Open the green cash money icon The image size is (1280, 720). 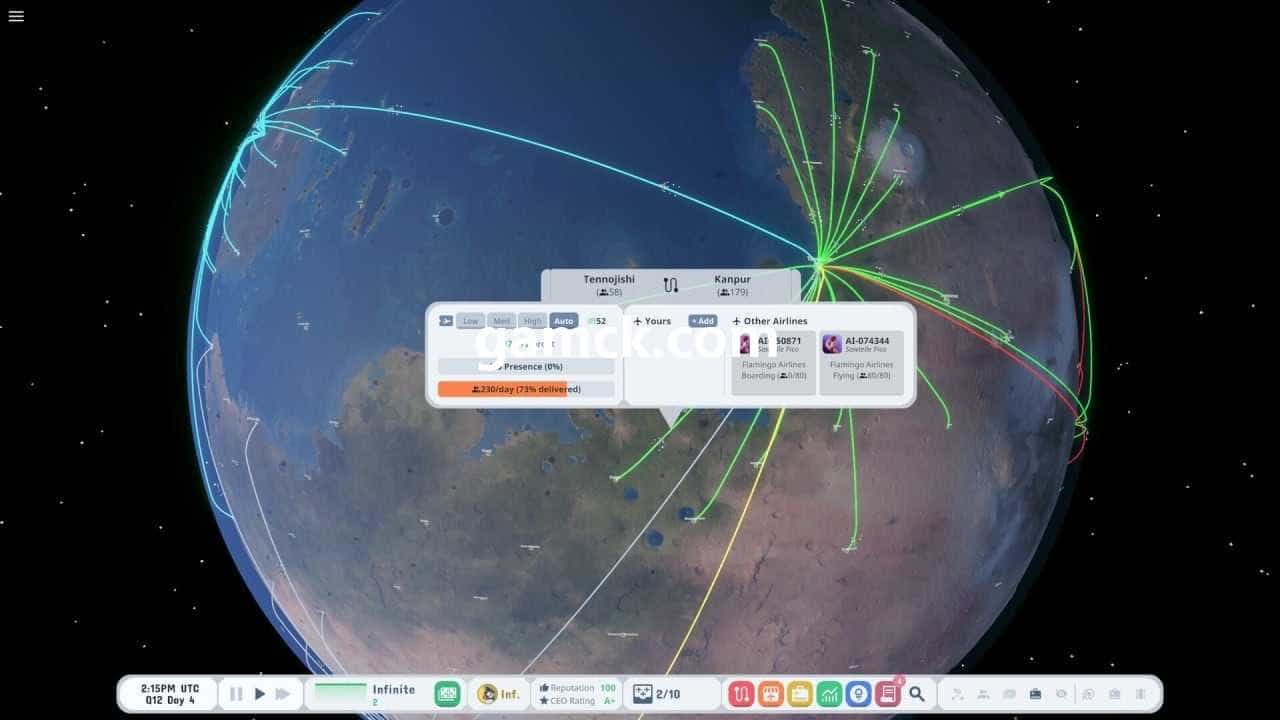pyautogui.click(x=447, y=694)
